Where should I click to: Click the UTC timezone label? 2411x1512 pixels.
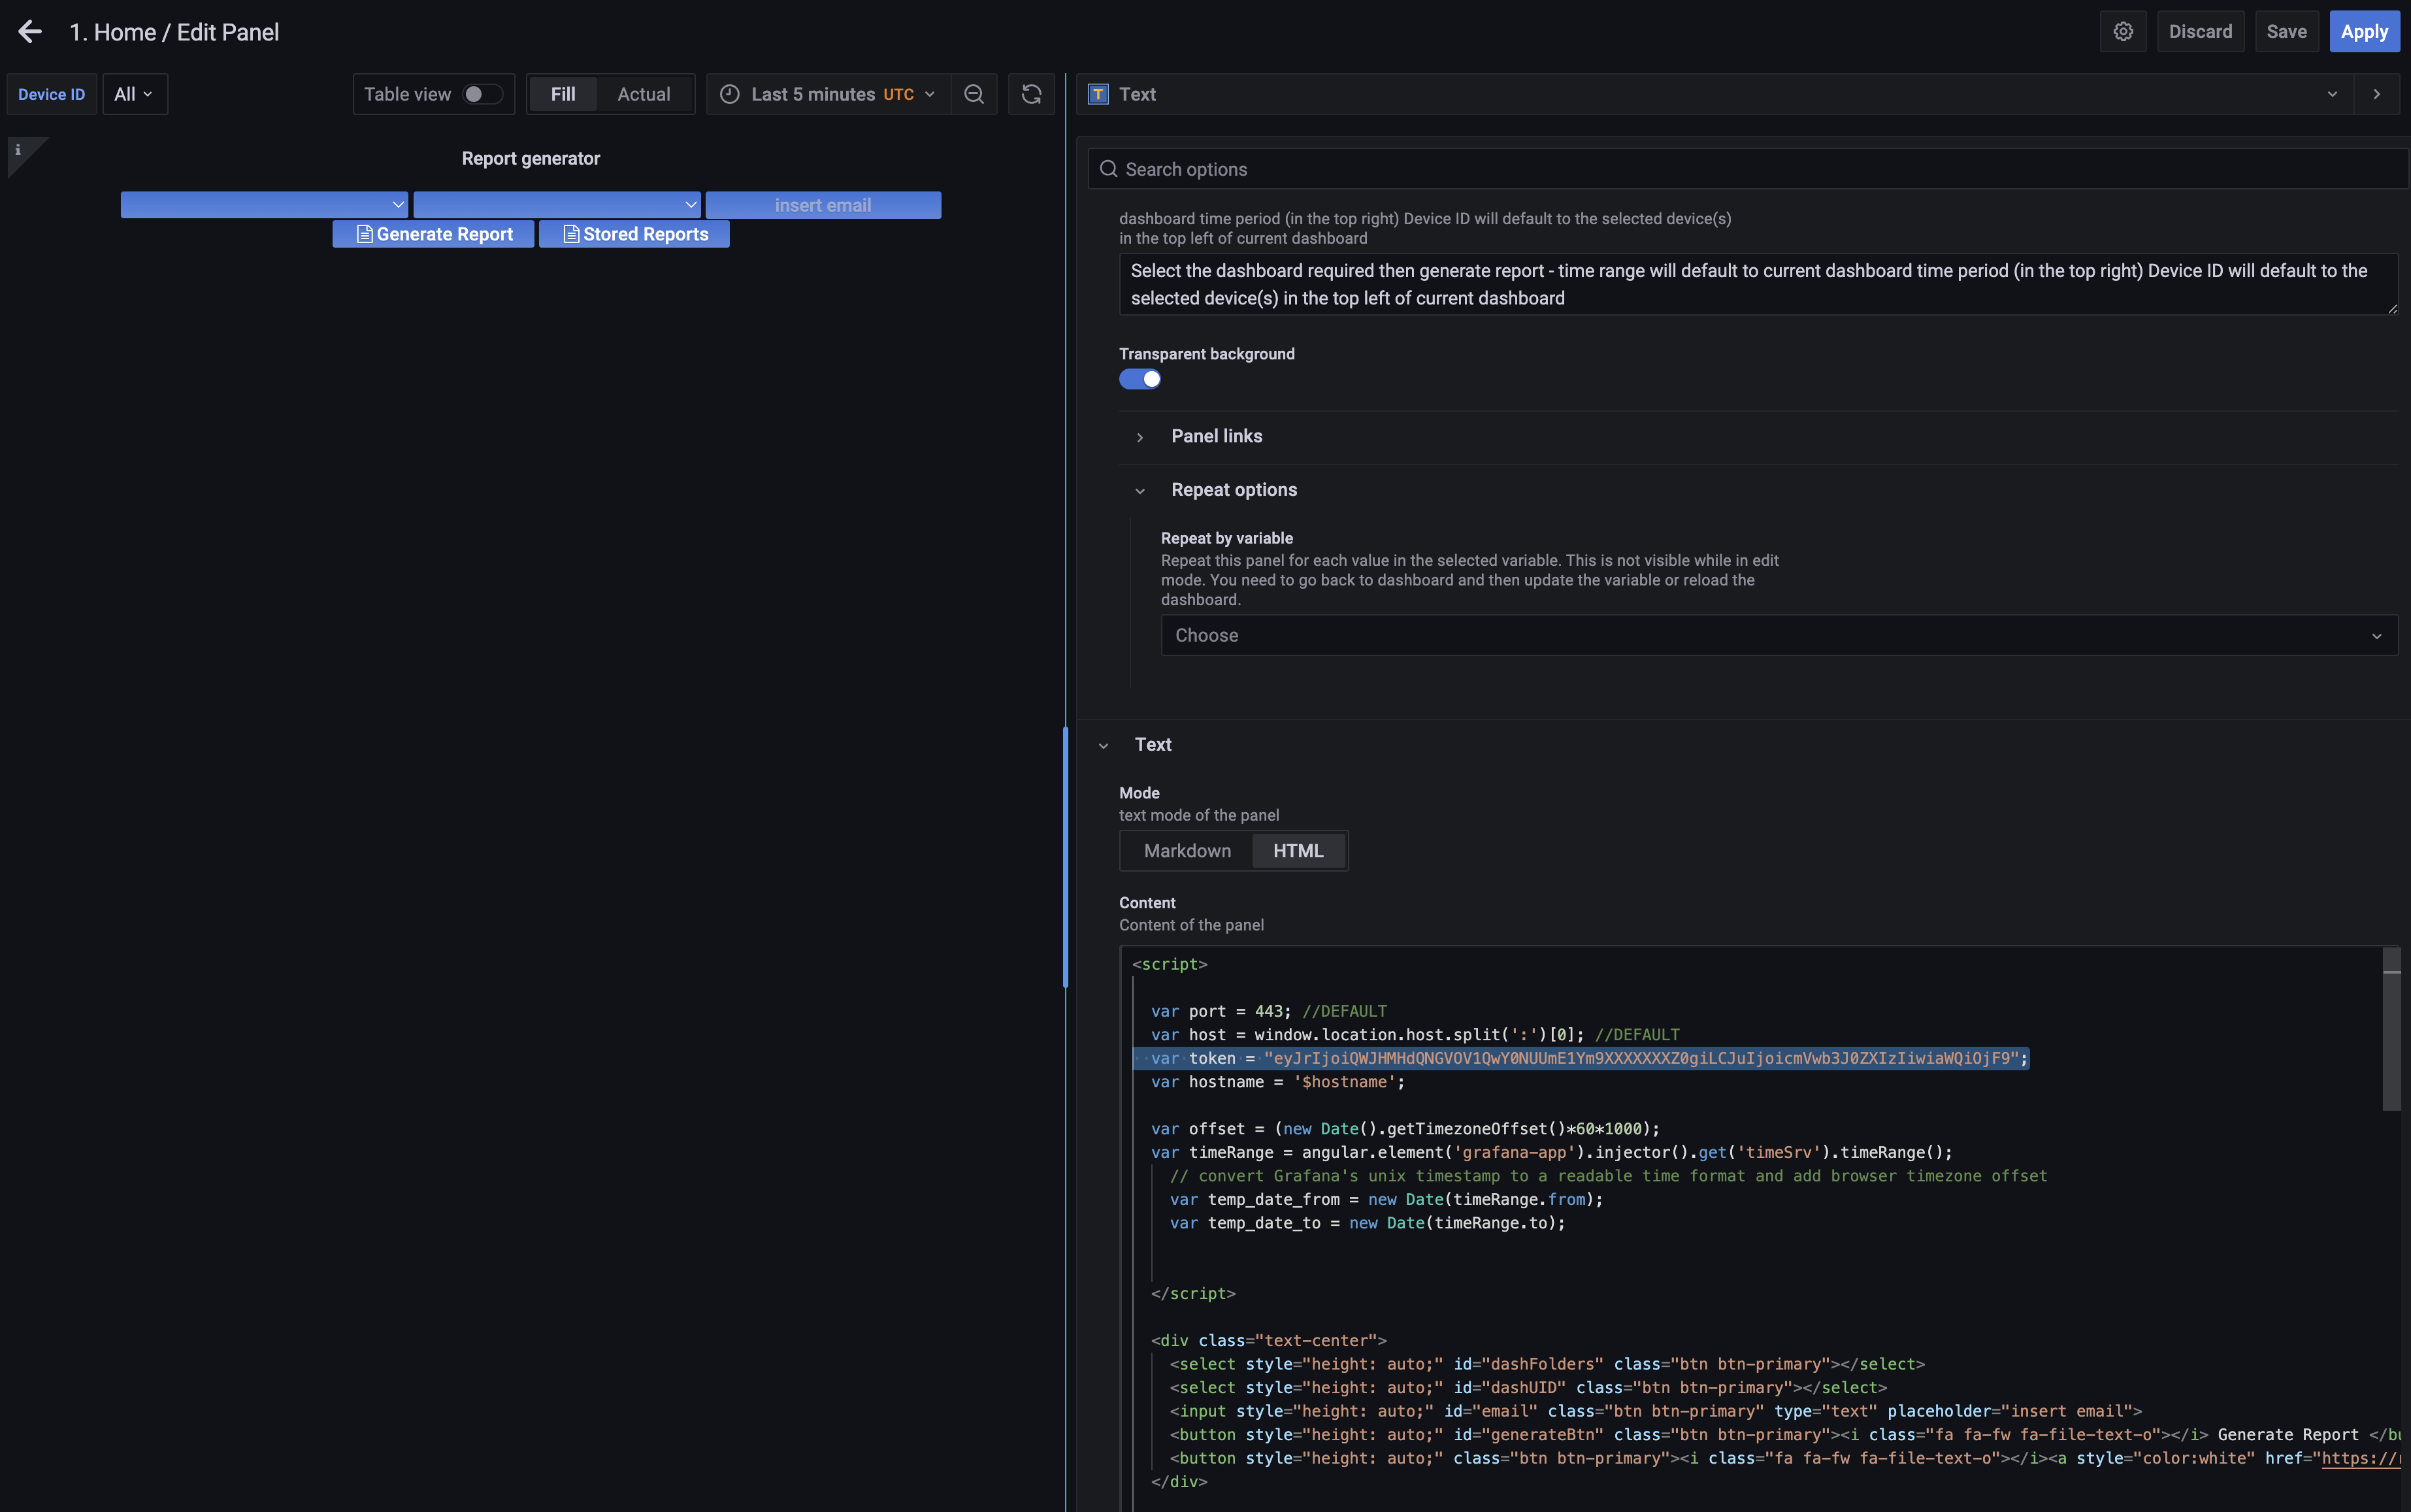point(898,94)
